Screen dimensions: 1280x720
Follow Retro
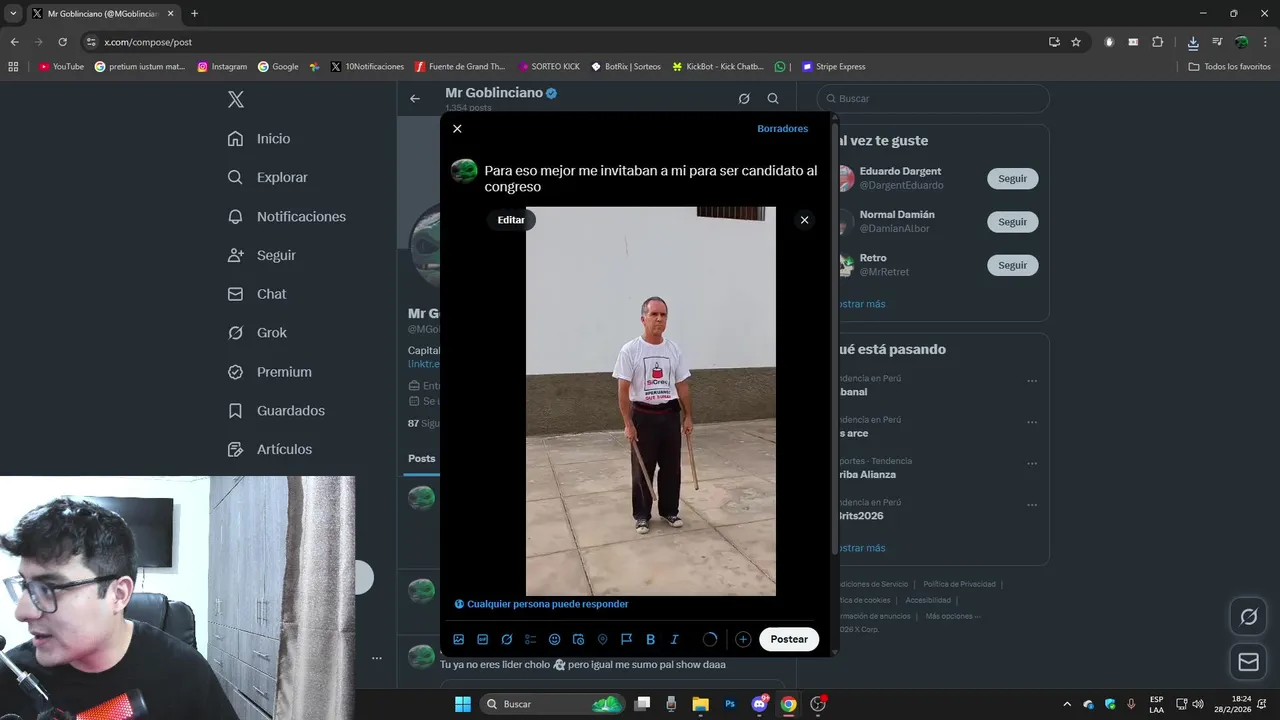tap(1012, 265)
